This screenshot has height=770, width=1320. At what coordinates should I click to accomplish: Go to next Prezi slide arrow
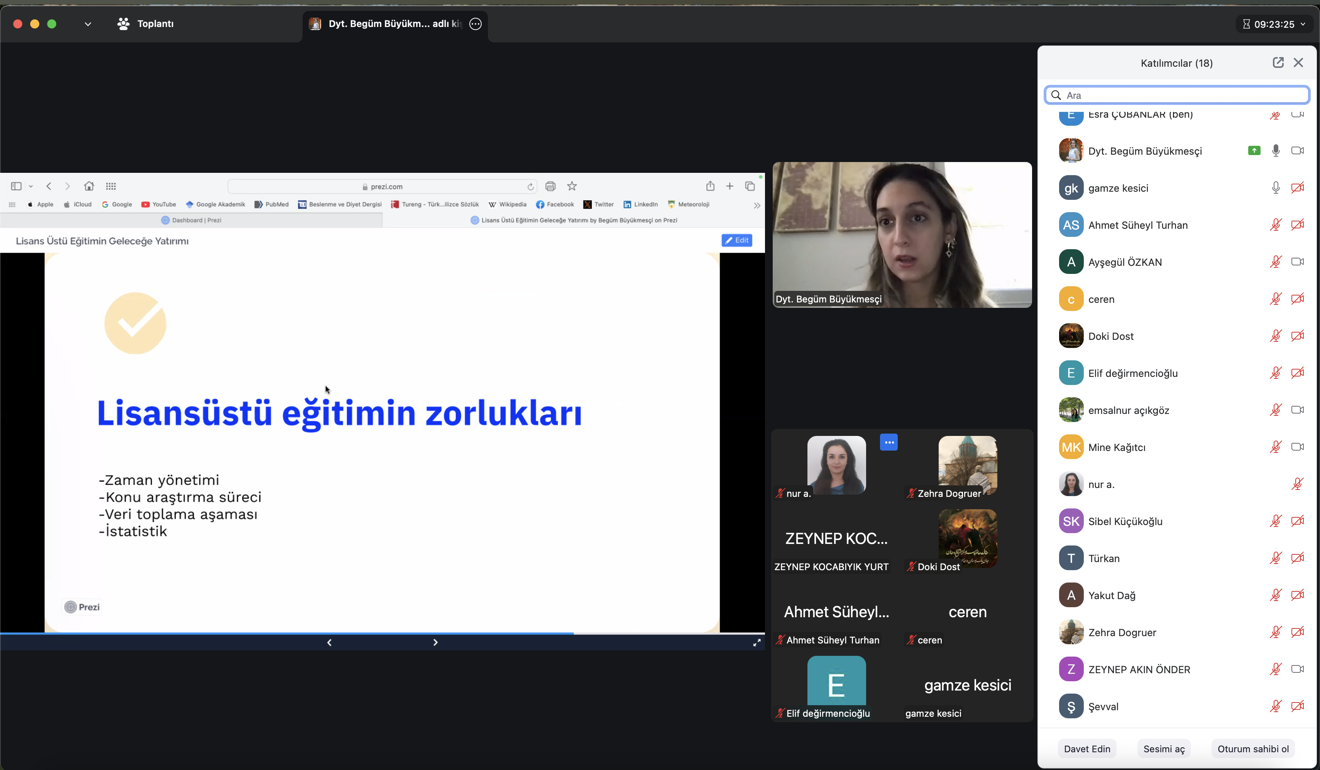tap(435, 643)
